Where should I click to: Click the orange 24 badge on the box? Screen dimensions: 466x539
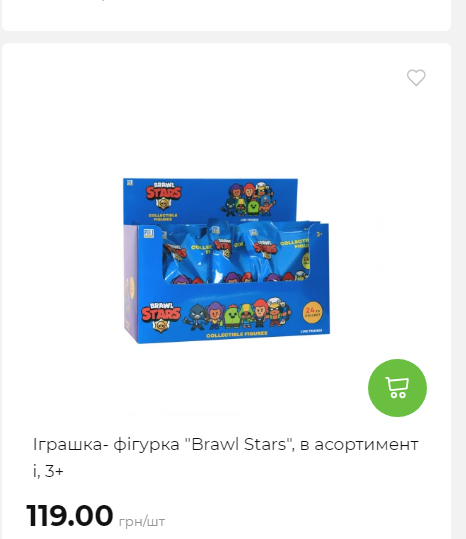click(313, 312)
